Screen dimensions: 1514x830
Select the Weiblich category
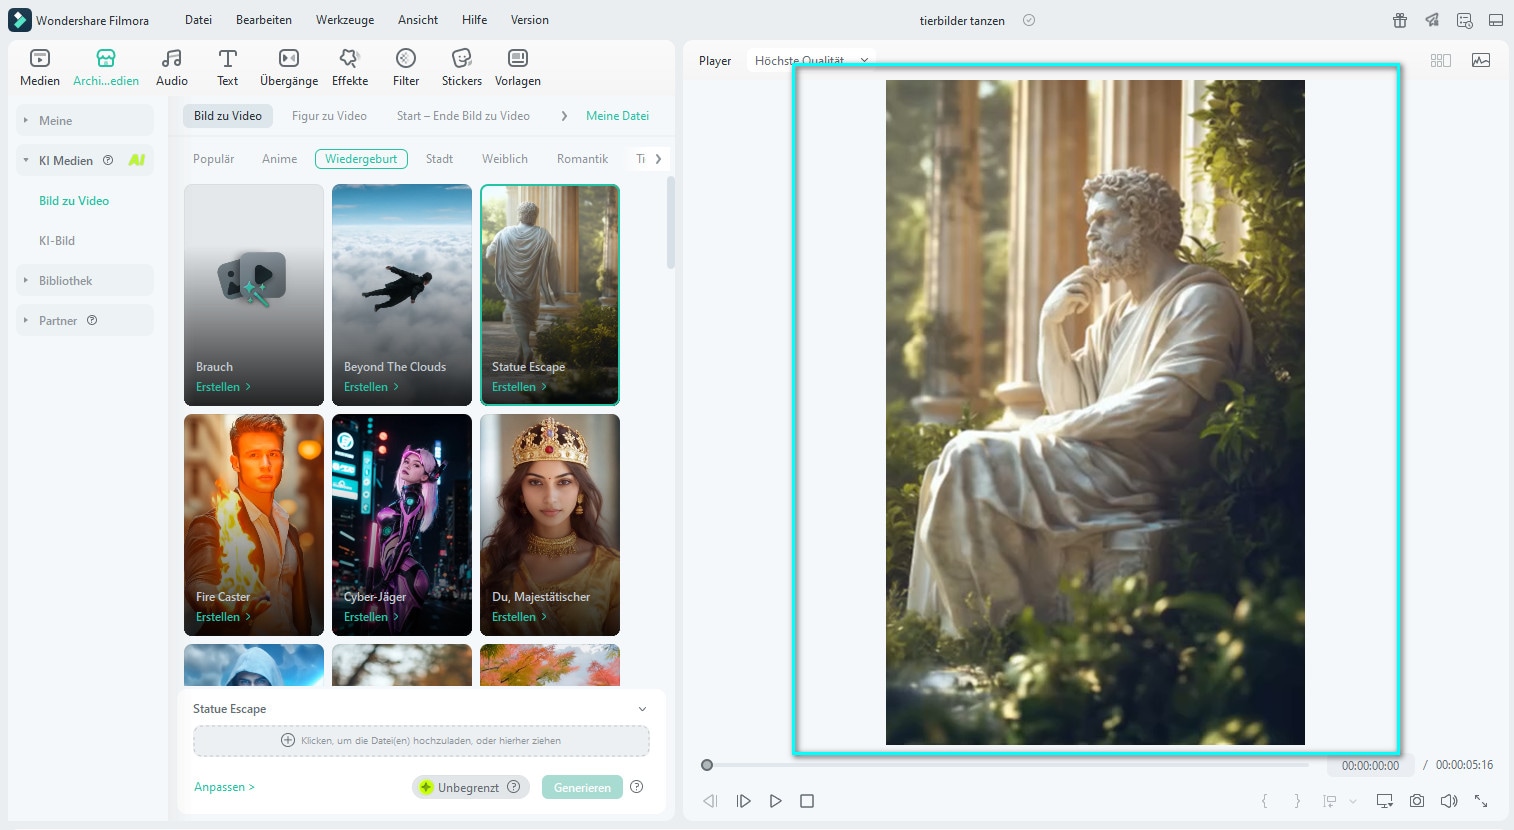[x=505, y=159]
